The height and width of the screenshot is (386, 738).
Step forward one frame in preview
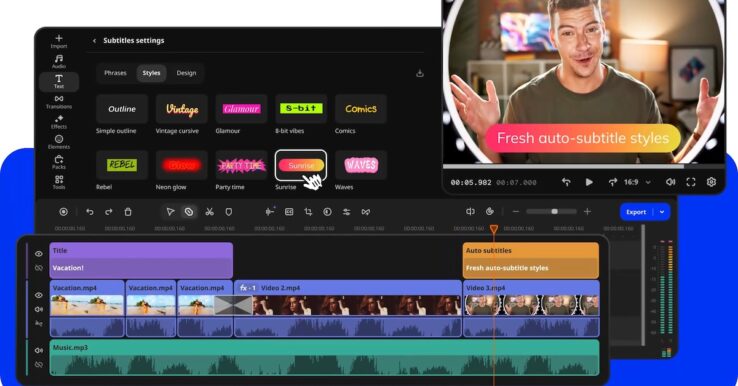coord(612,182)
